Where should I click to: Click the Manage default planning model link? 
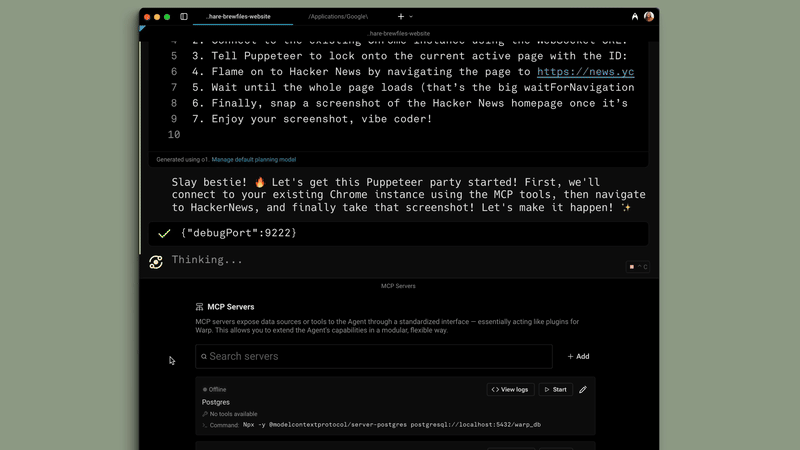[x=253, y=159]
